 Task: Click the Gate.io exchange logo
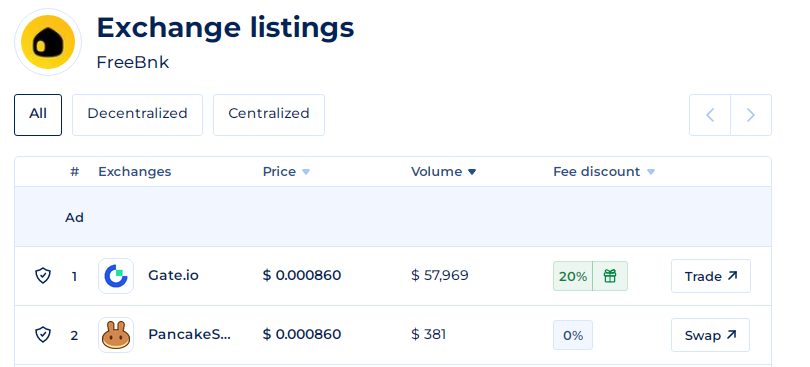point(116,276)
